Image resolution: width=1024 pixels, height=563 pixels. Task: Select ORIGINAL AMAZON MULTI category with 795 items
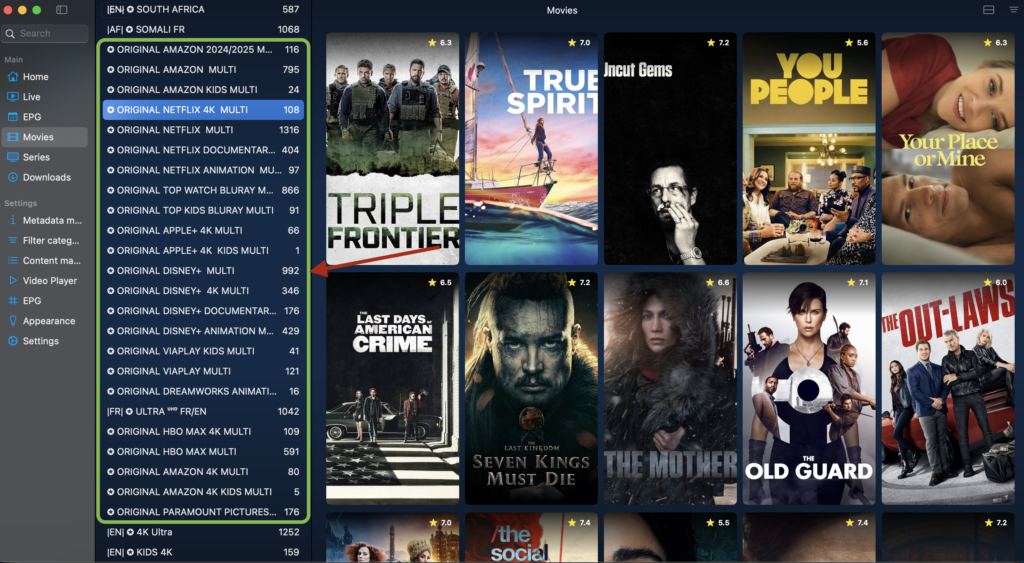(x=203, y=69)
